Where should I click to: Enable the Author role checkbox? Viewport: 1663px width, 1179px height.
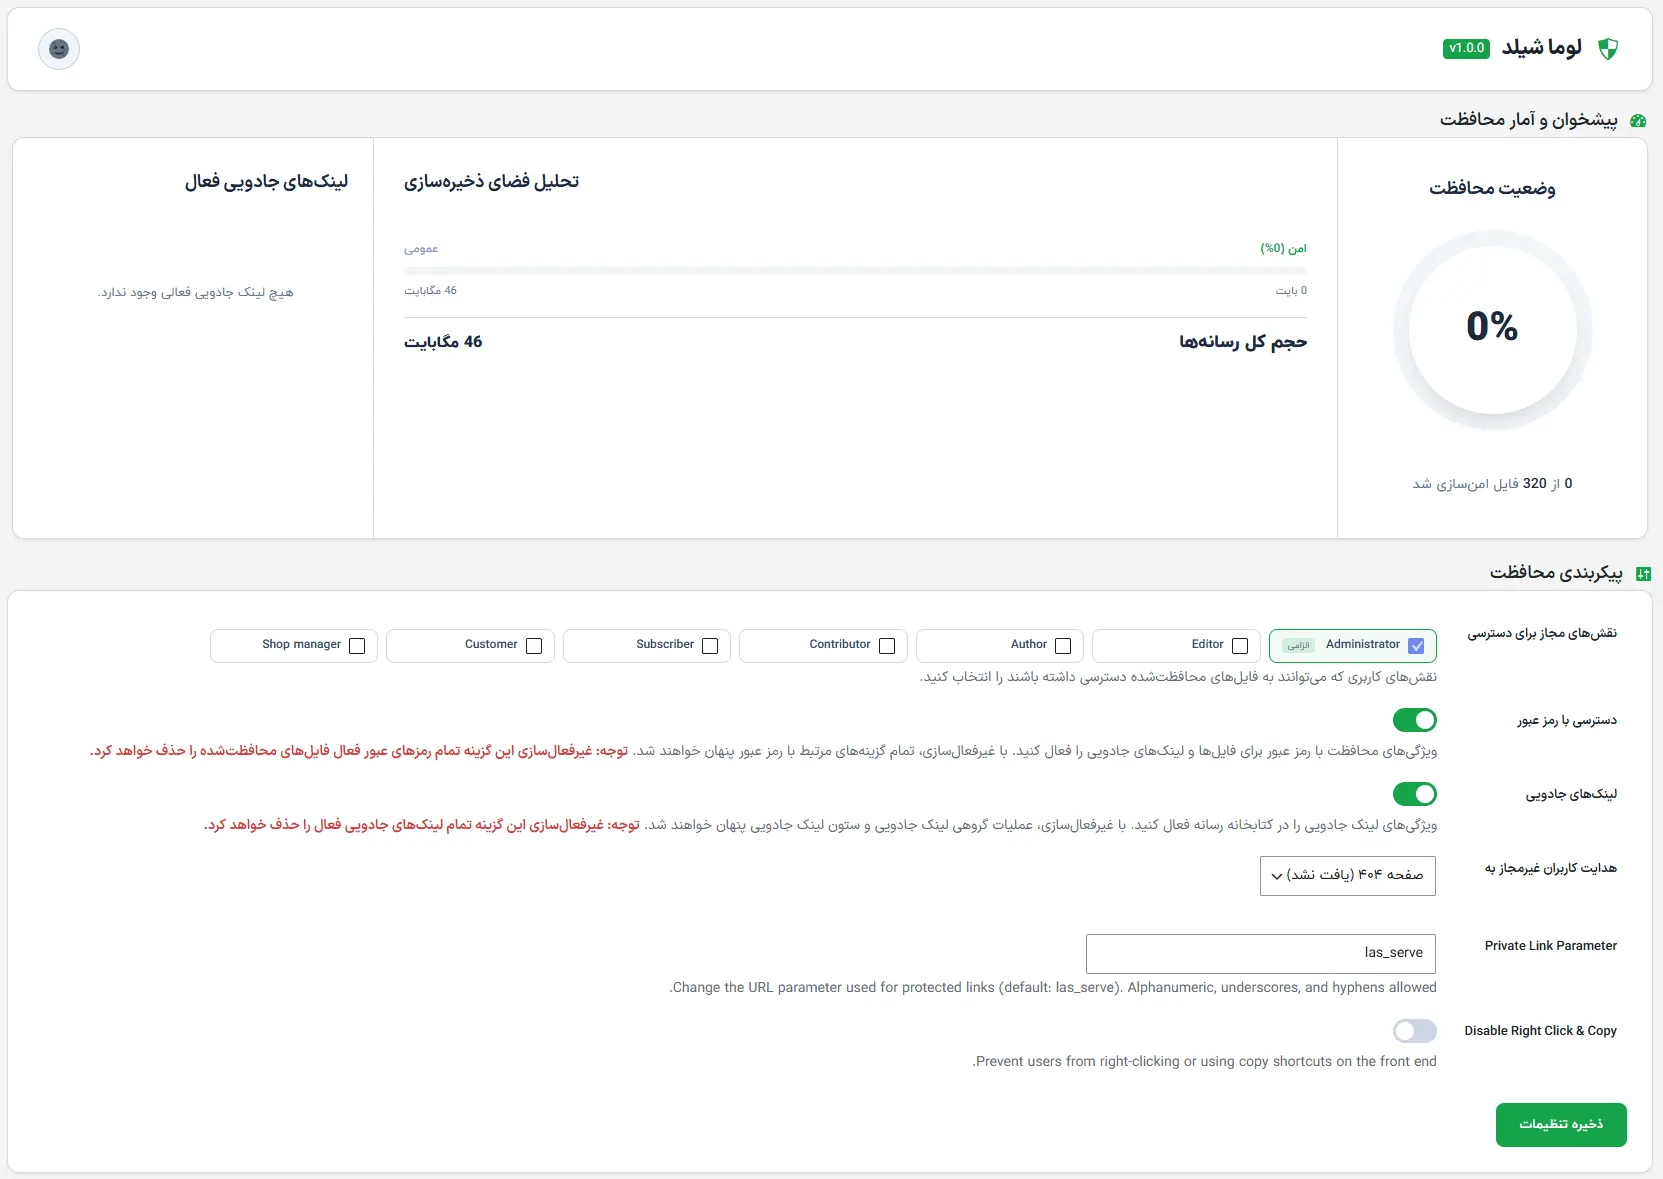1063,646
